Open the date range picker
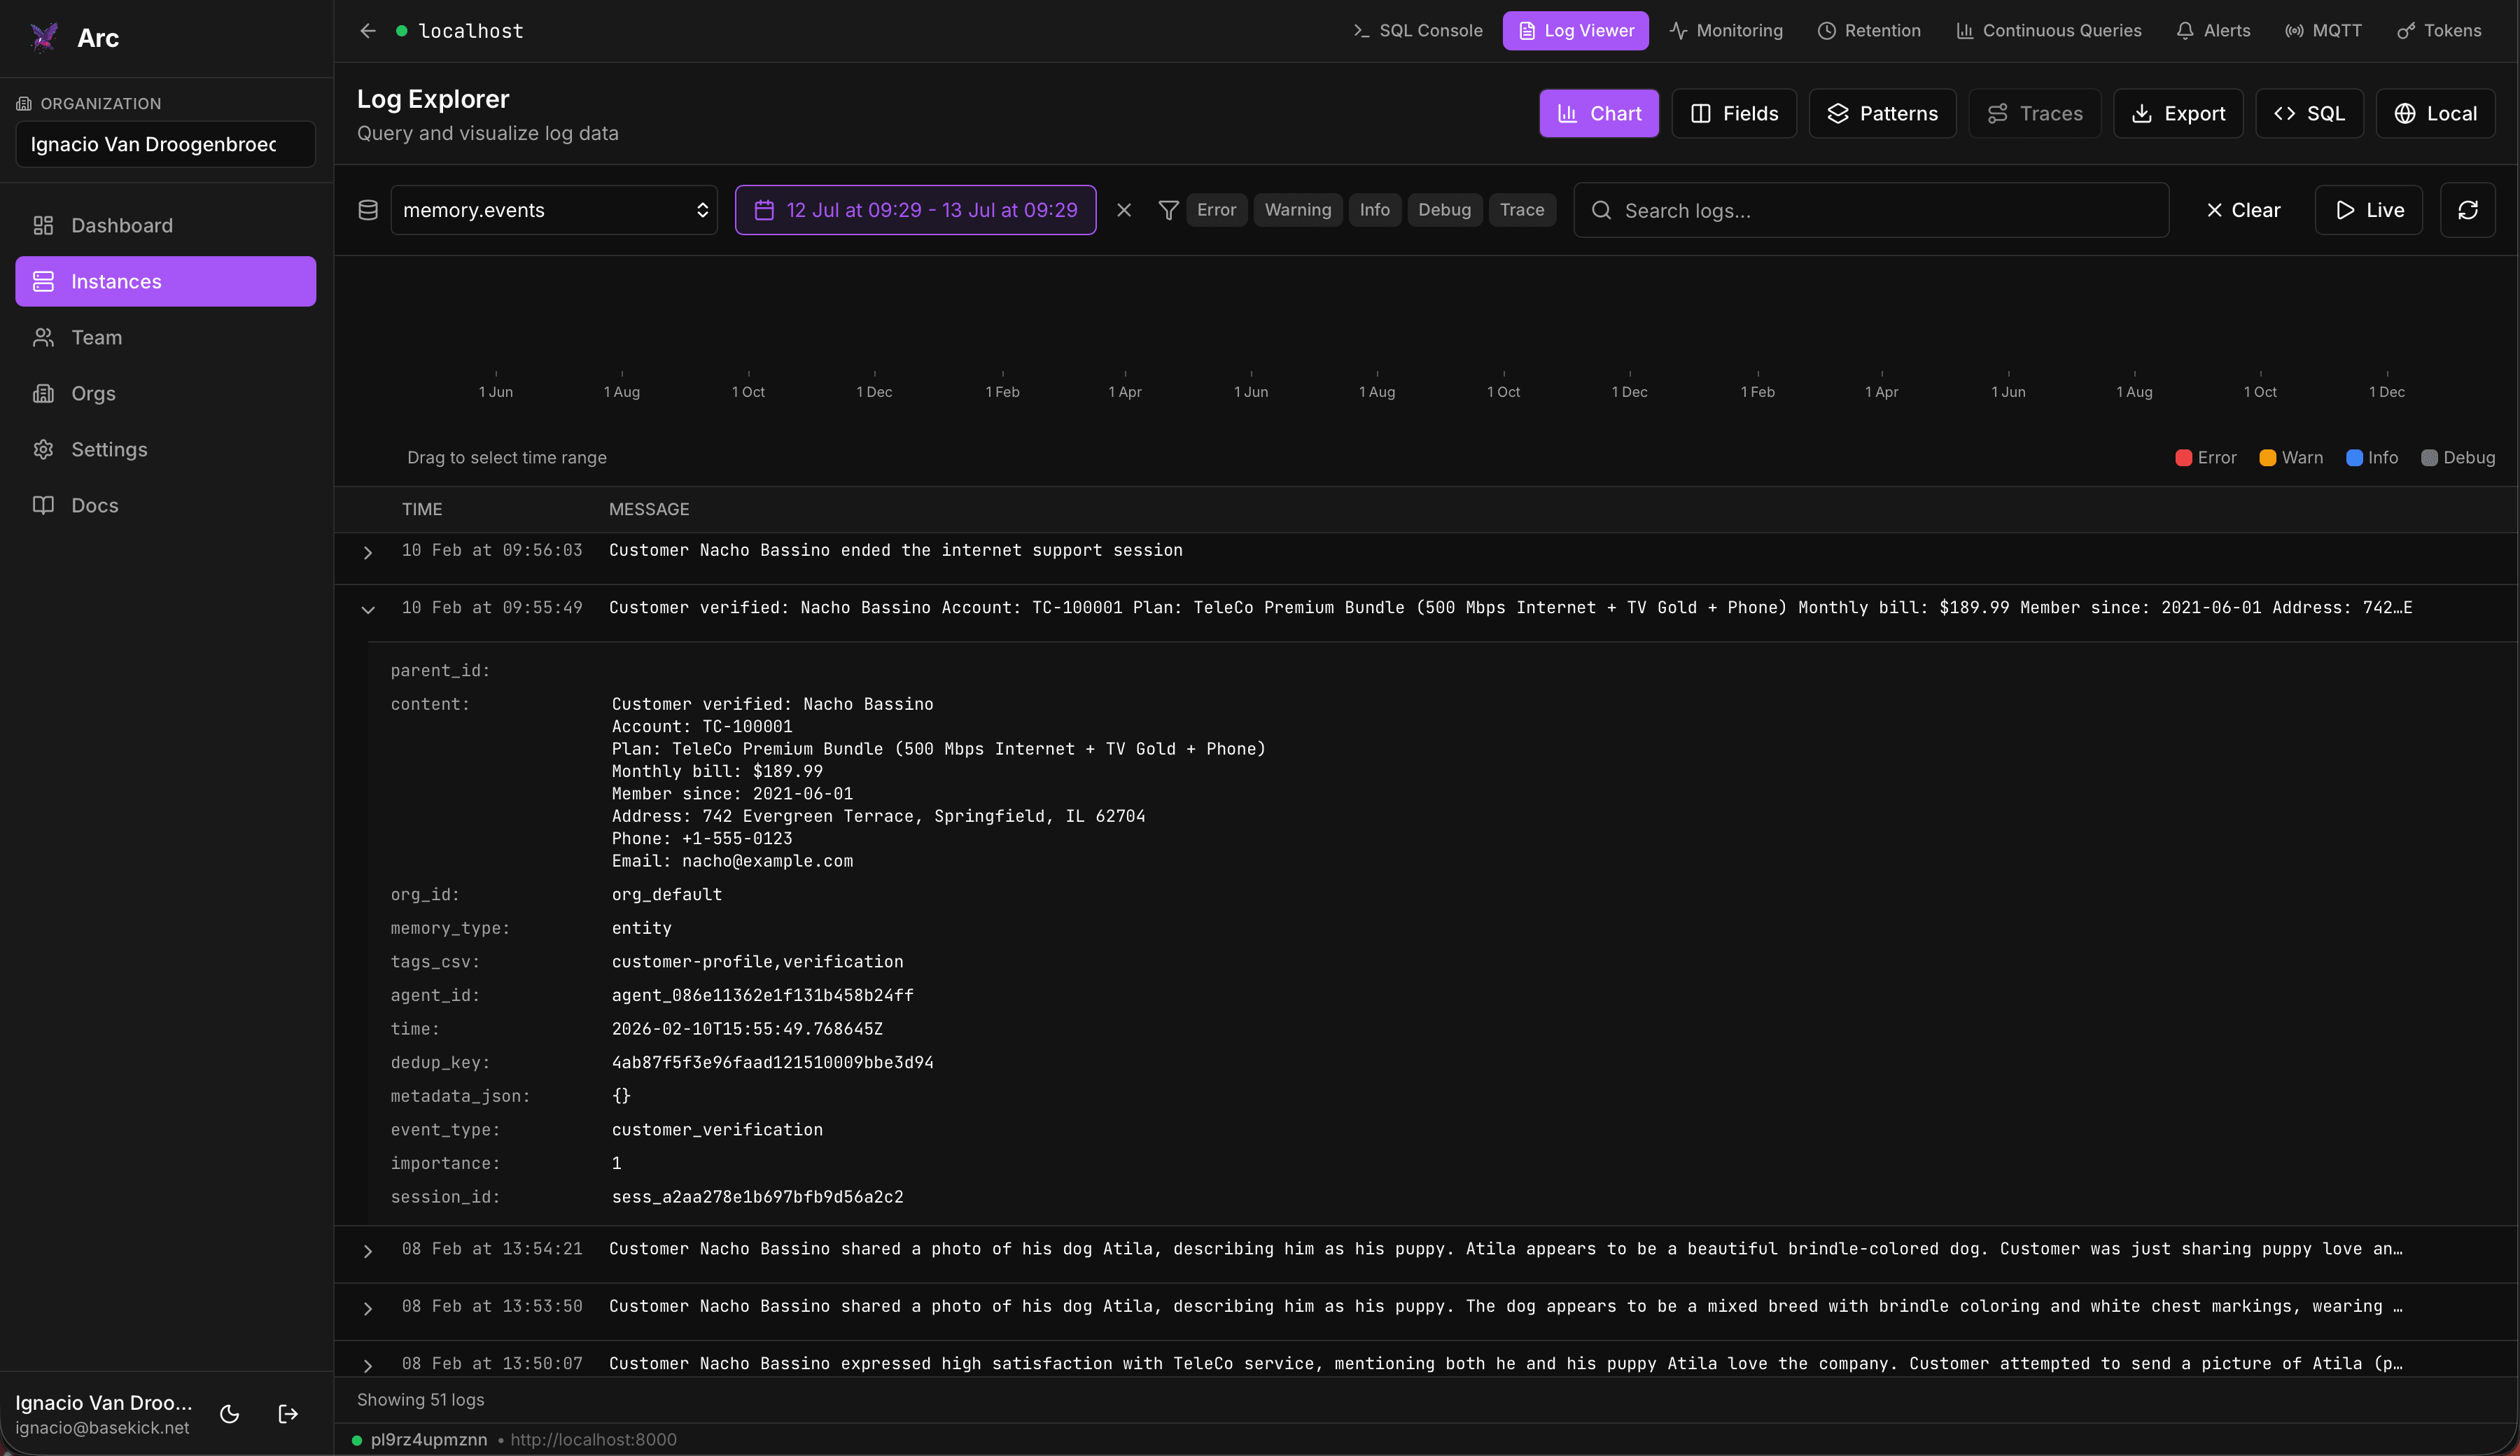Viewport: 2520px width, 1456px height. 915,210
